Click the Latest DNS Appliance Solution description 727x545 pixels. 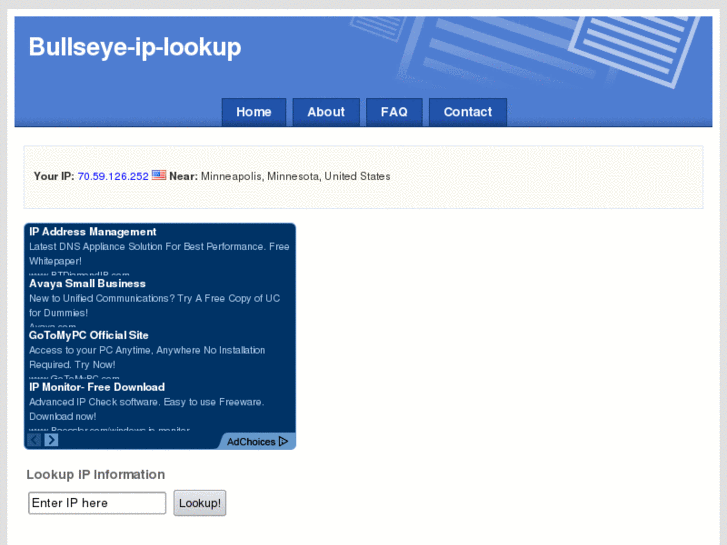(159, 254)
